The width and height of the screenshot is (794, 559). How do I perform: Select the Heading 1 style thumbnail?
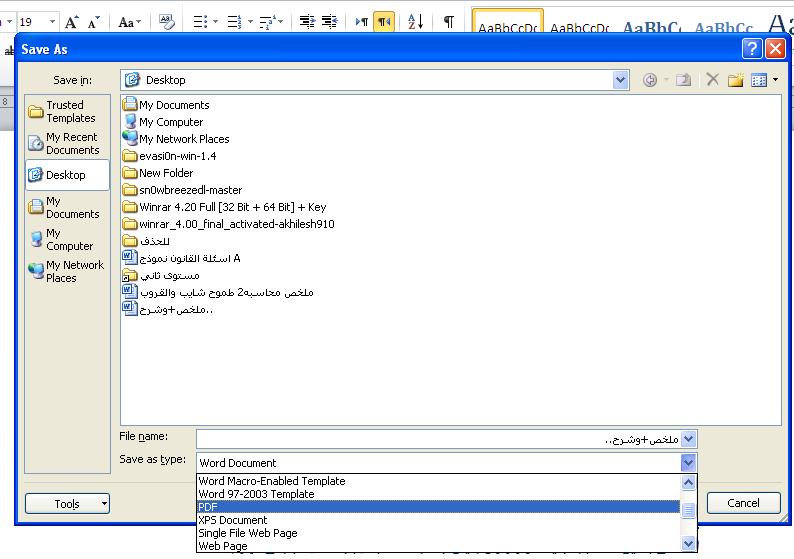652,23
